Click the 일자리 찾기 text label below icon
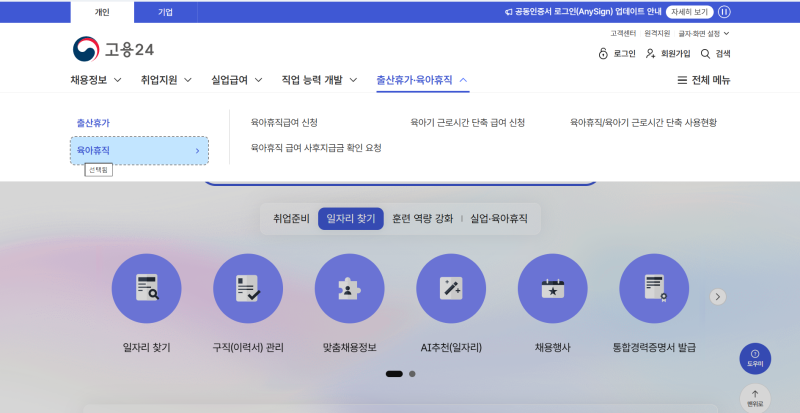Image resolution: width=800 pixels, height=413 pixels. coord(146,348)
